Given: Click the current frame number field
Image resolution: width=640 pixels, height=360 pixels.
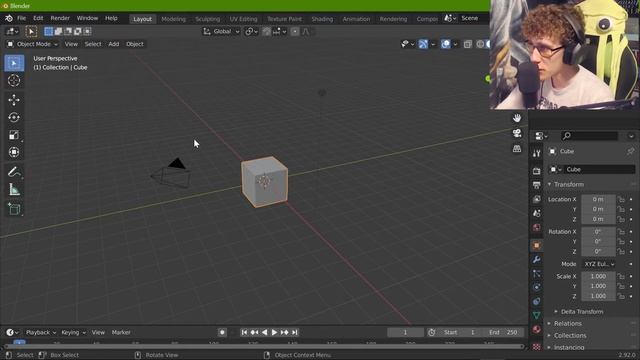Looking at the screenshot, I should point(405,333).
